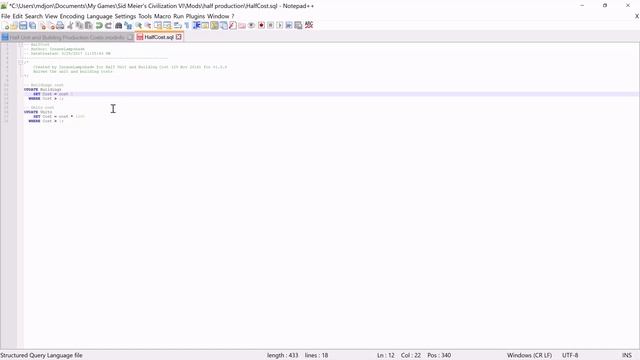Open the Tools menu

145,16
